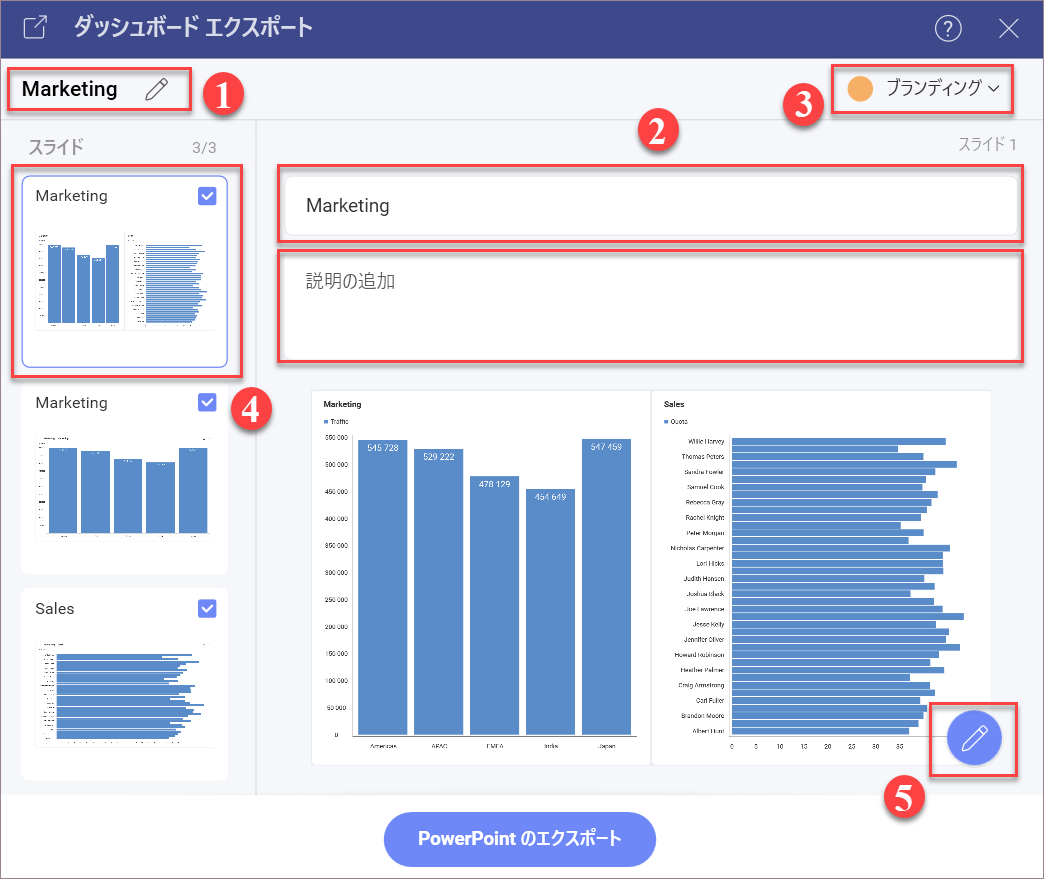Image resolution: width=1044 pixels, height=879 pixels.
Task: Click the Marketing dashboard title text
Action: [x=69, y=89]
